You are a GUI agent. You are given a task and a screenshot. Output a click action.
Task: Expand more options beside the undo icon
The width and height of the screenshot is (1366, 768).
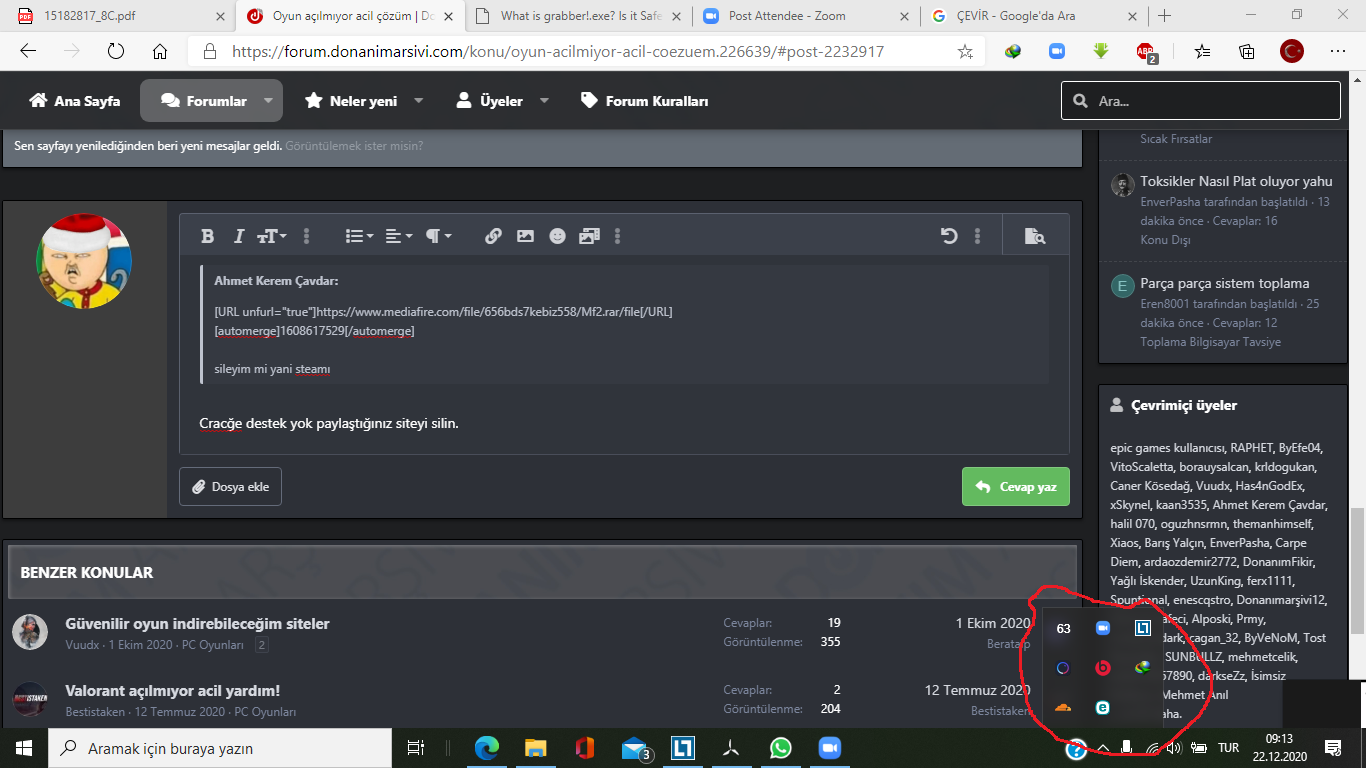977,236
